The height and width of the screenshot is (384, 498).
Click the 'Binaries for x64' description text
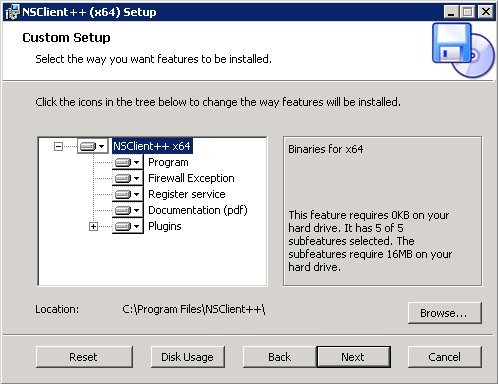(x=326, y=149)
